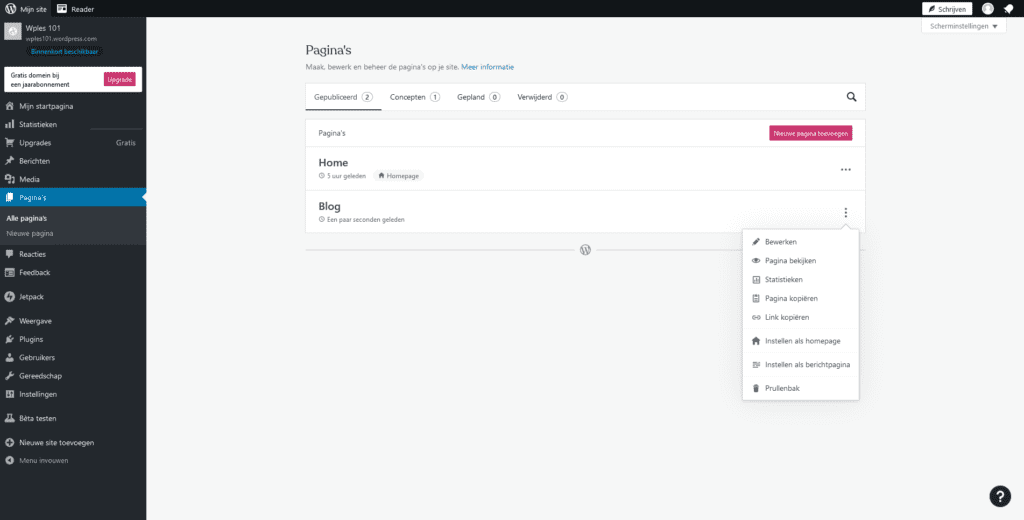The height and width of the screenshot is (520, 1024).
Task: Toggle the Blog page ellipsis menu
Action: pos(846,213)
